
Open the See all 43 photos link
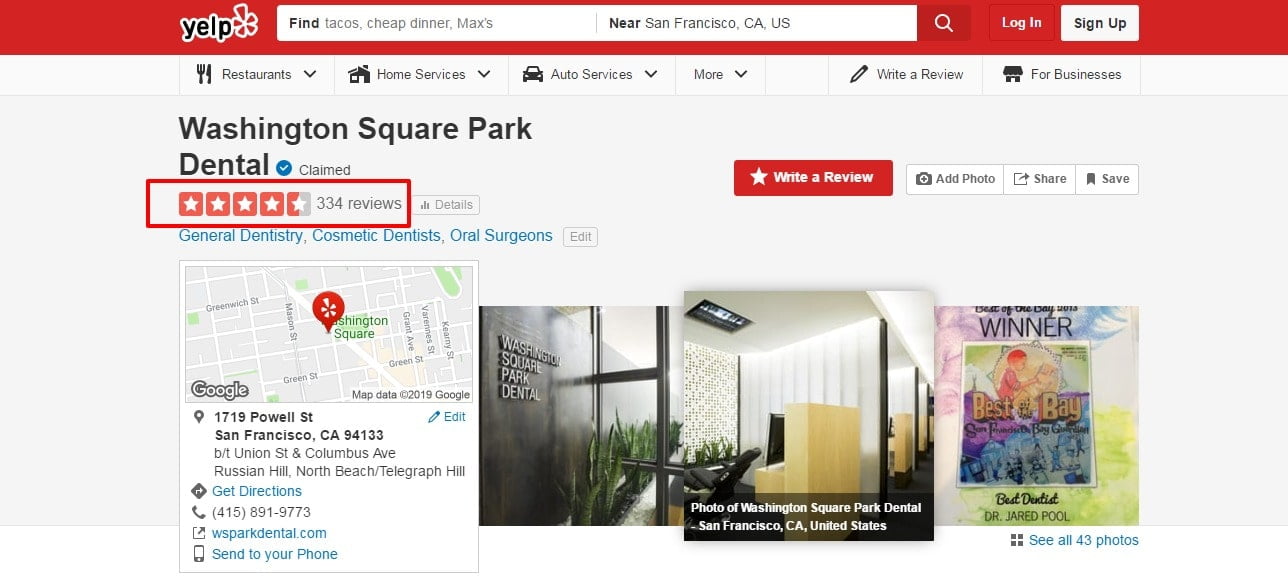tap(1084, 541)
